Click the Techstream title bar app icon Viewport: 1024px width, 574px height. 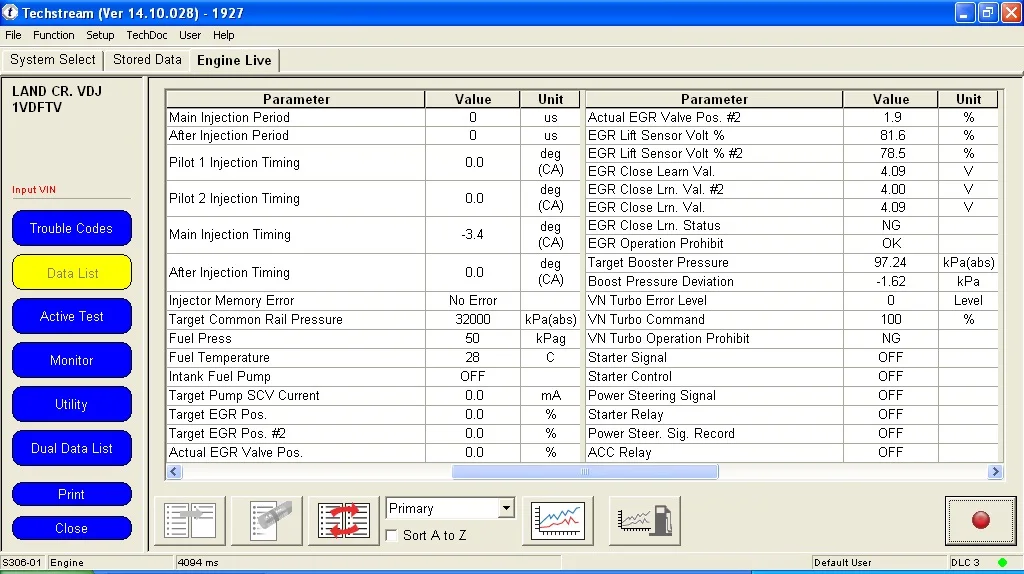tap(10, 12)
